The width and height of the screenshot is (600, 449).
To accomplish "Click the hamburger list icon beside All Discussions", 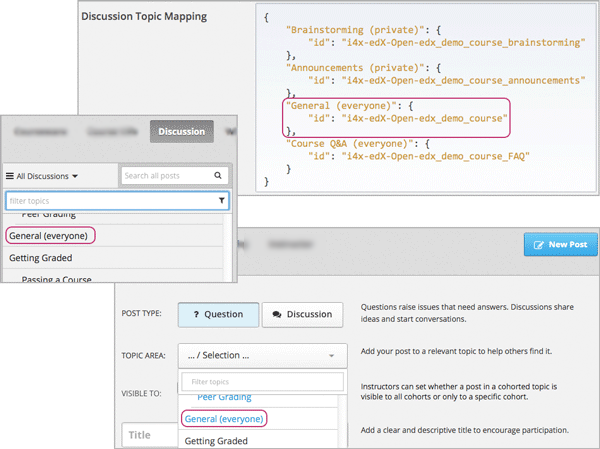I will [x=10, y=176].
